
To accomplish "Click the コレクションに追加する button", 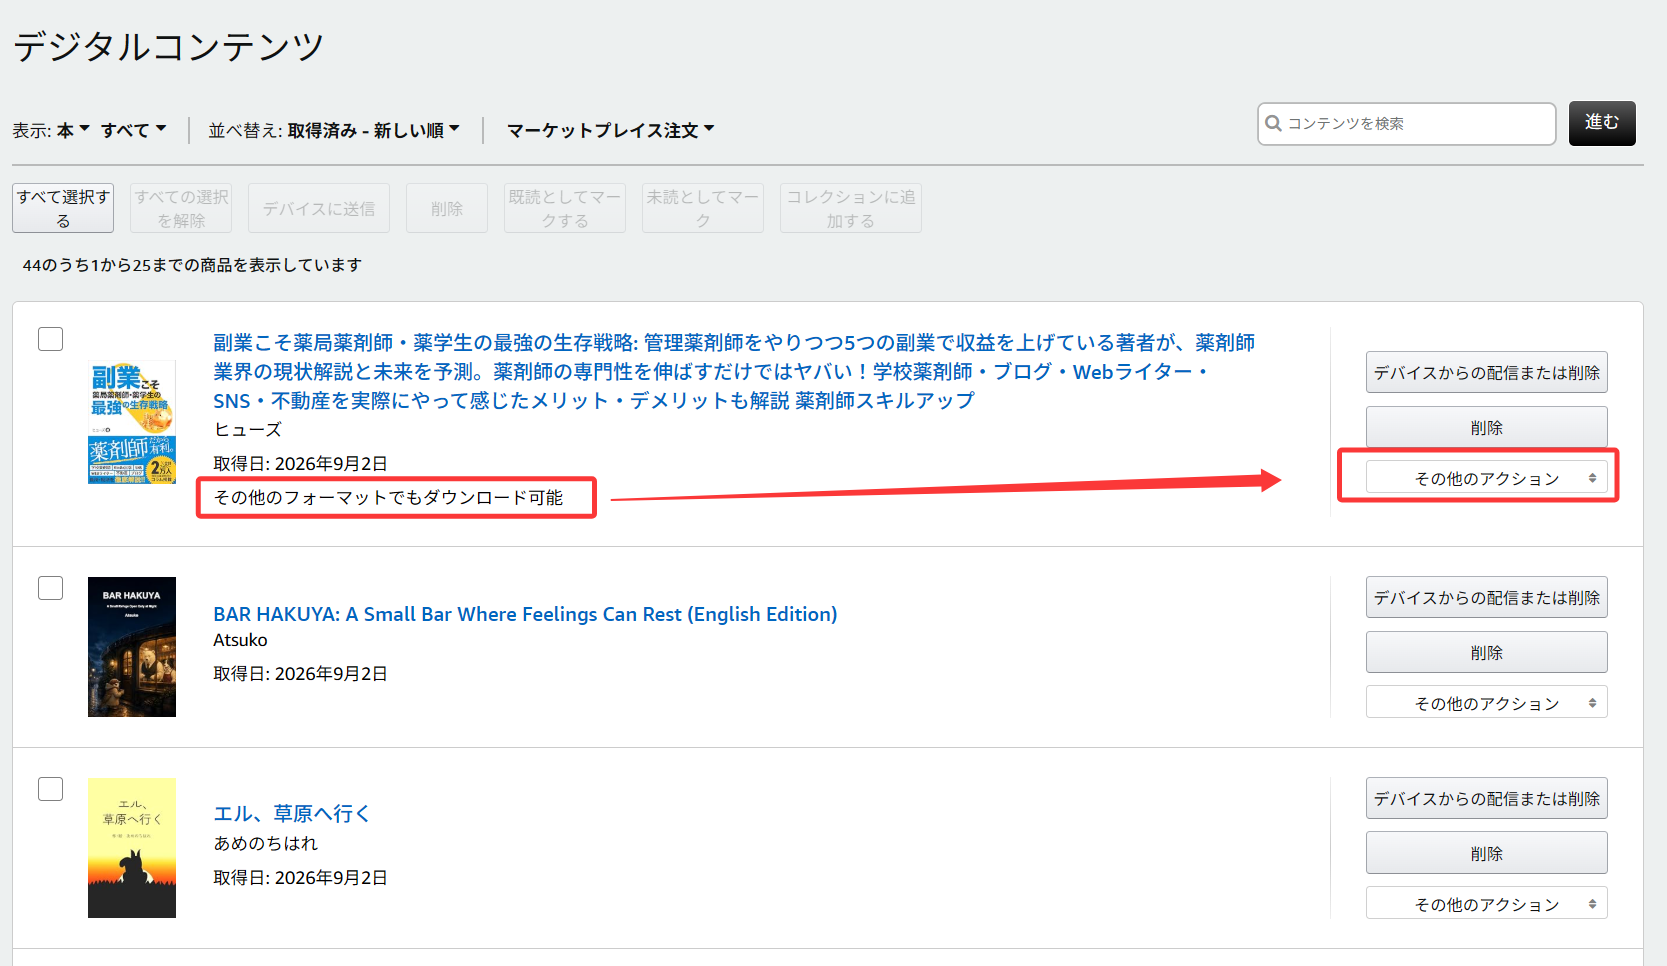I will click(851, 208).
